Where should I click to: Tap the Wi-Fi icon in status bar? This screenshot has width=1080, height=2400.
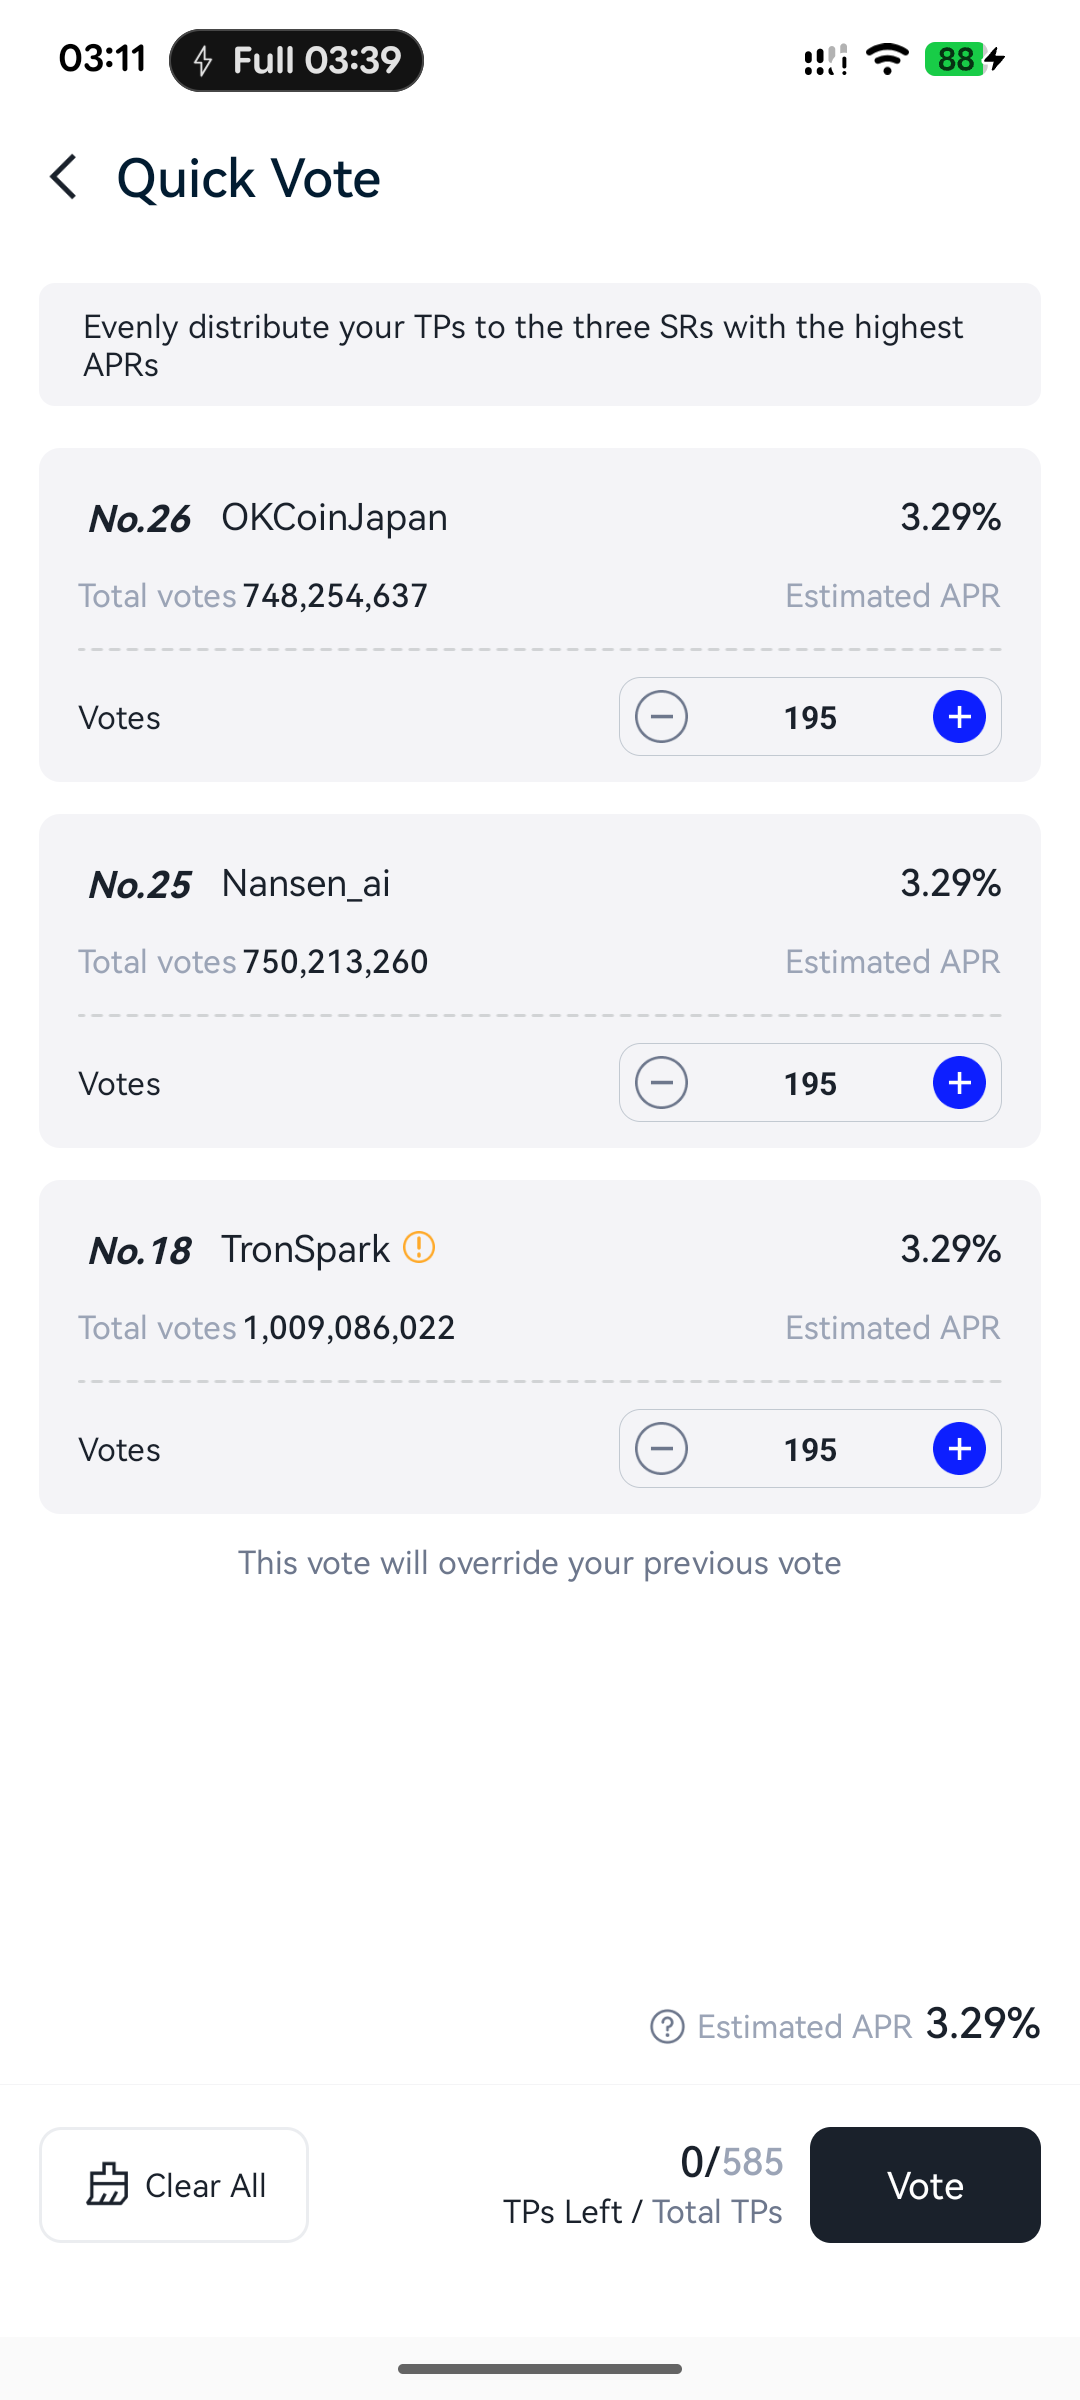[x=887, y=59]
